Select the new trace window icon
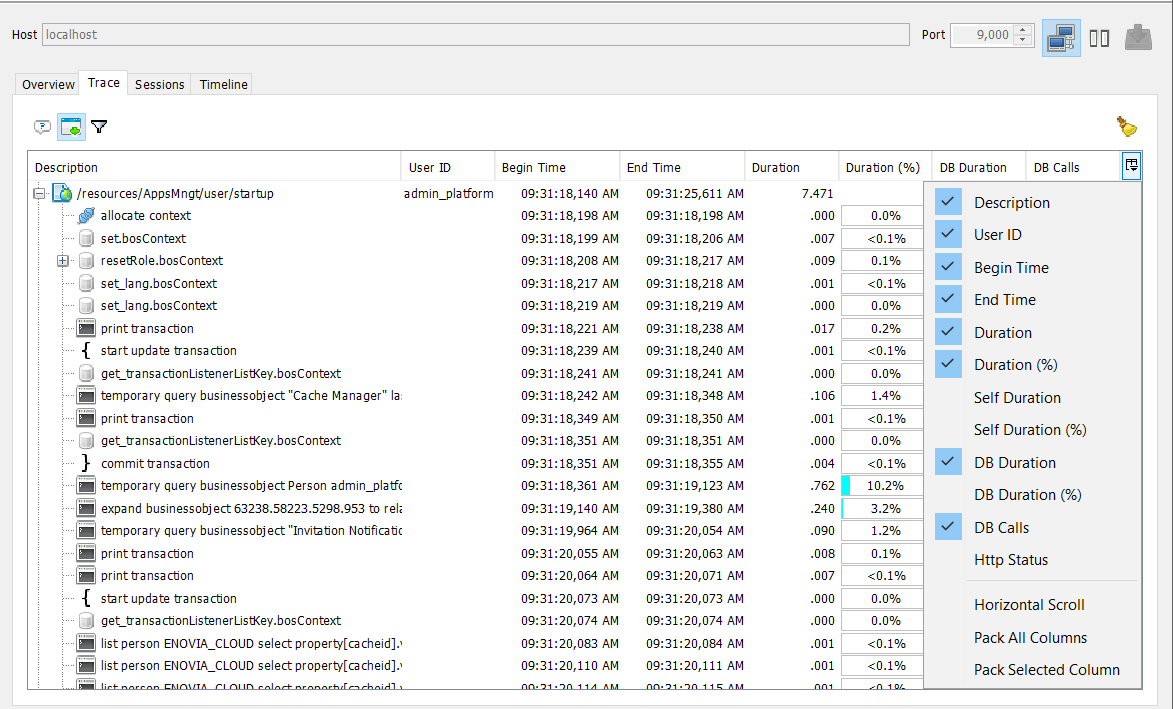1173x709 pixels. click(x=70, y=127)
